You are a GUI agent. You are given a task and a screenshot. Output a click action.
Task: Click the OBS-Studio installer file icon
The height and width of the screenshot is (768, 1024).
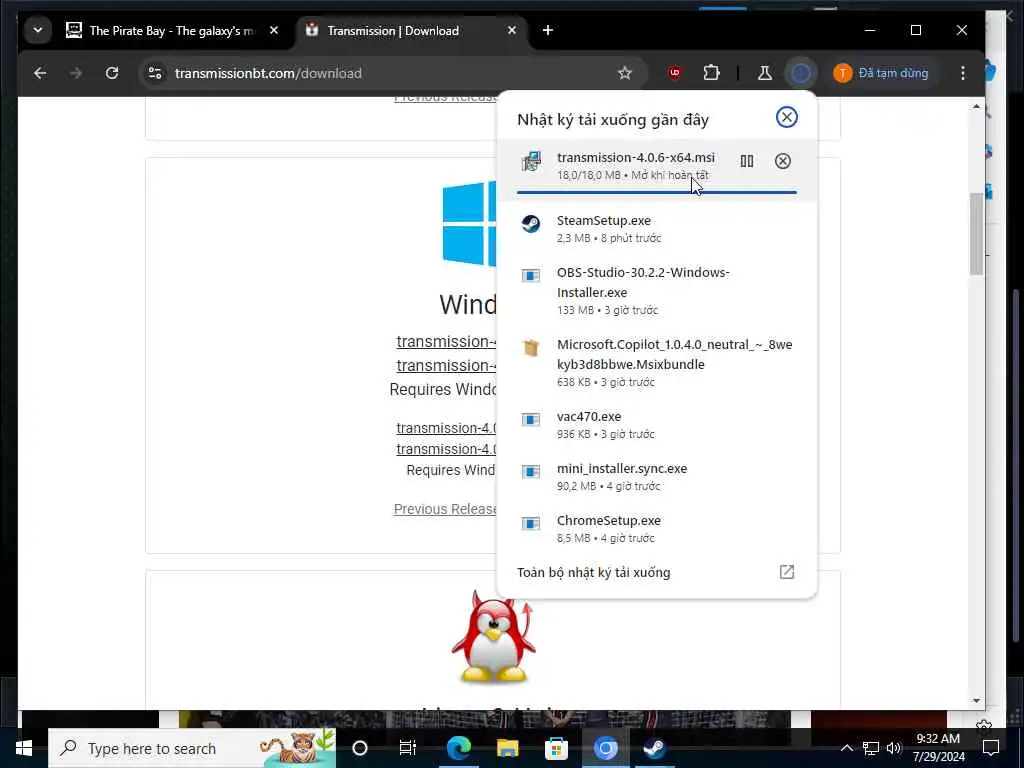click(x=530, y=276)
